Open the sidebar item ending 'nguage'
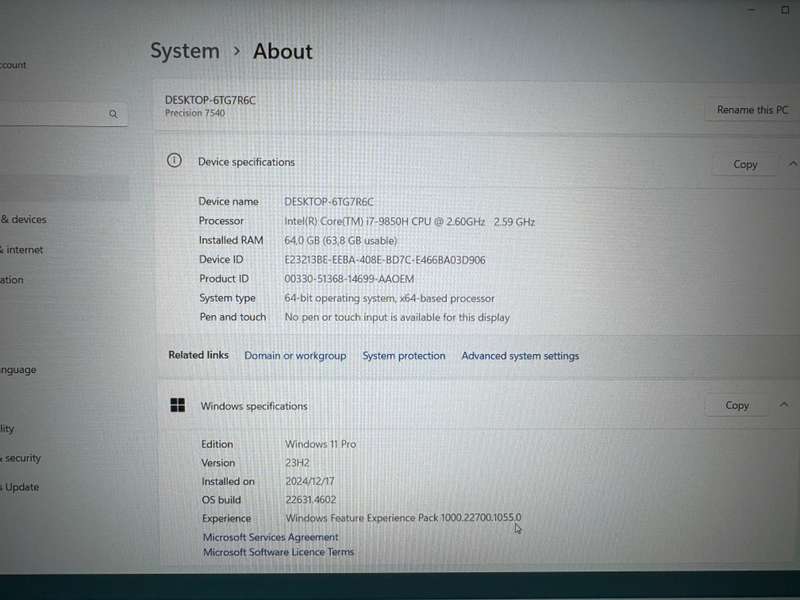Viewport: 800px width, 600px height. 18,369
